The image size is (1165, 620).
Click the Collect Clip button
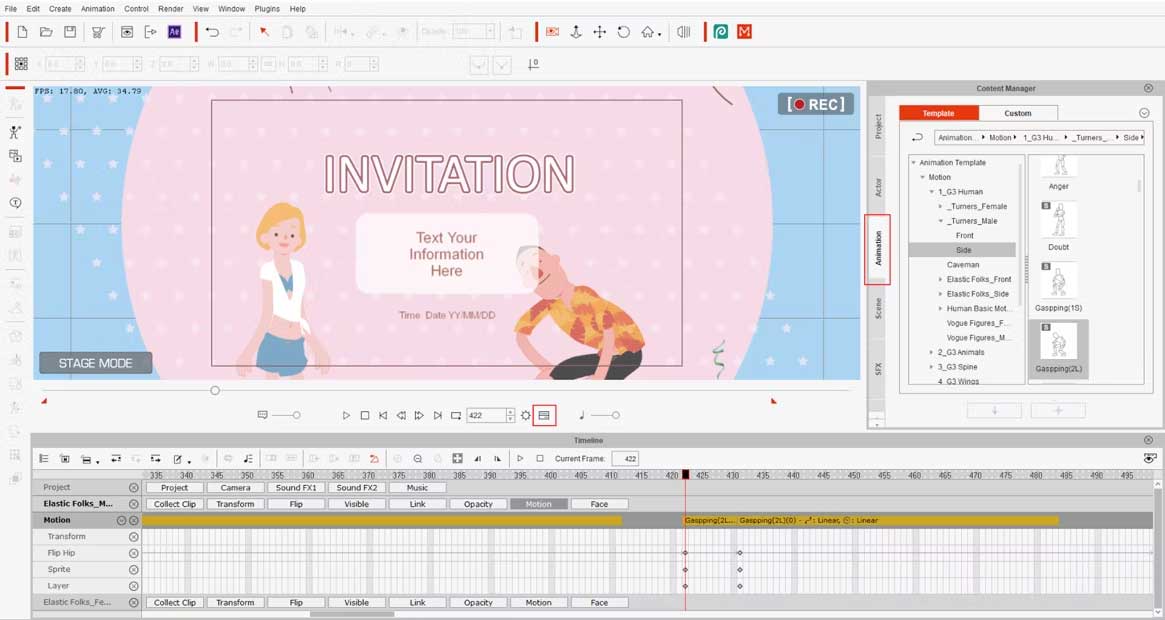(x=174, y=503)
